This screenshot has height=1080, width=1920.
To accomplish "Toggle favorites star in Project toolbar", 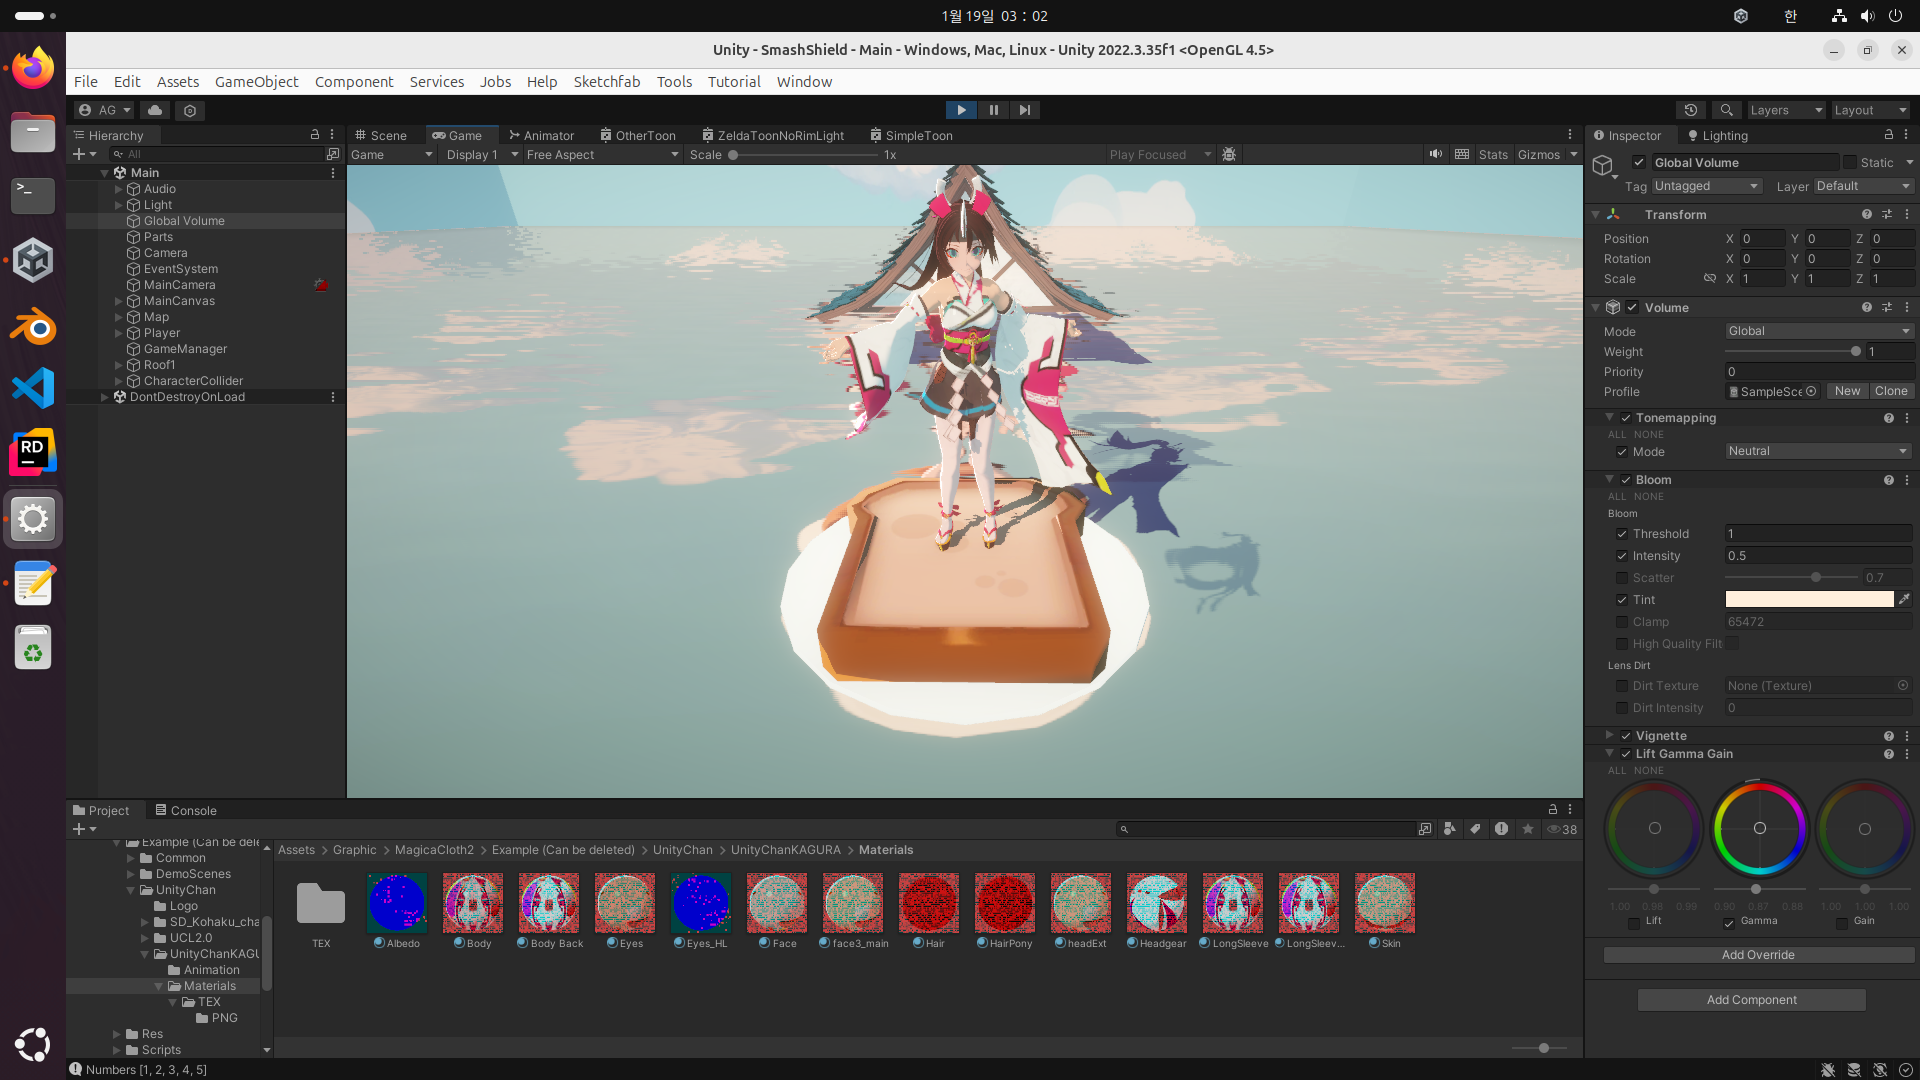I will pos(1527,829).
